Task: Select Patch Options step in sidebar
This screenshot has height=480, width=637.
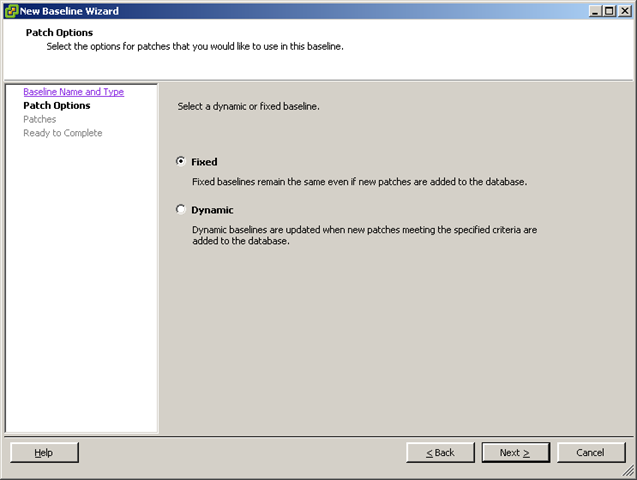Action: tap(56, 105)
